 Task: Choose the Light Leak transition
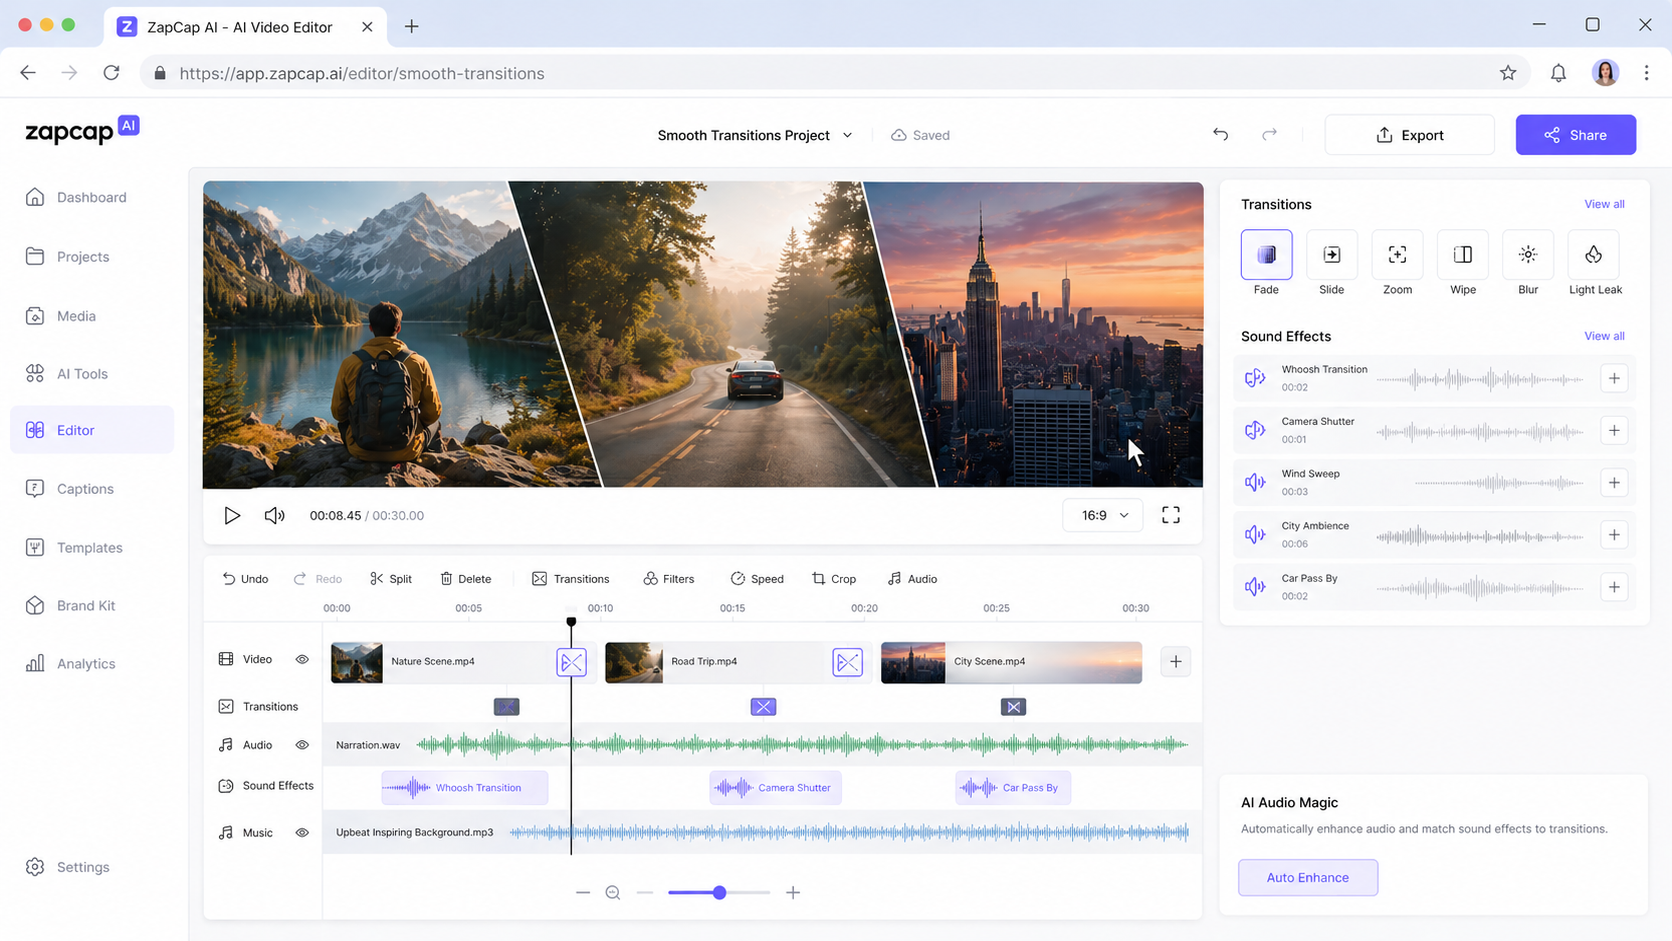tap(1594, 254)
